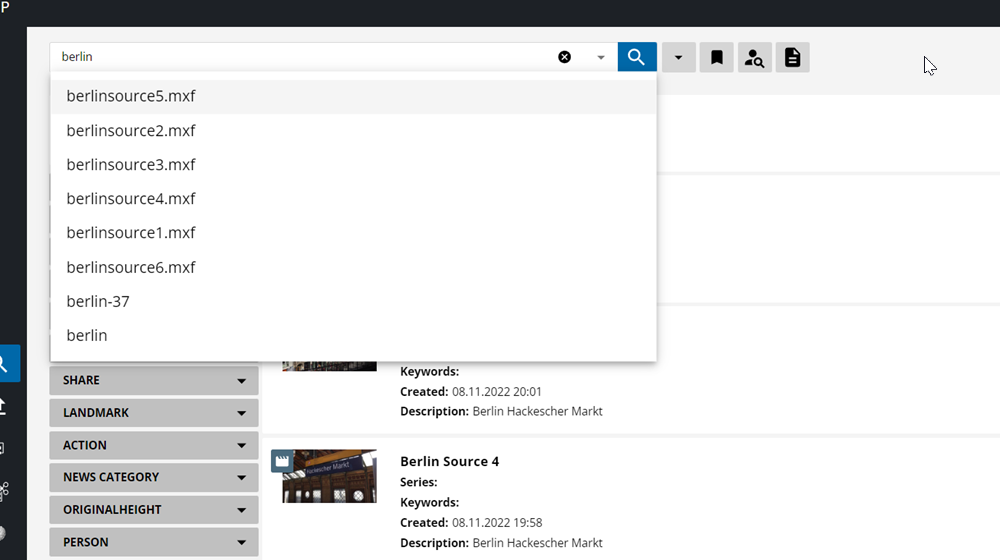
Task: Click the clapperboard badge on Berlin Source 4
Action: coord(283,461)
